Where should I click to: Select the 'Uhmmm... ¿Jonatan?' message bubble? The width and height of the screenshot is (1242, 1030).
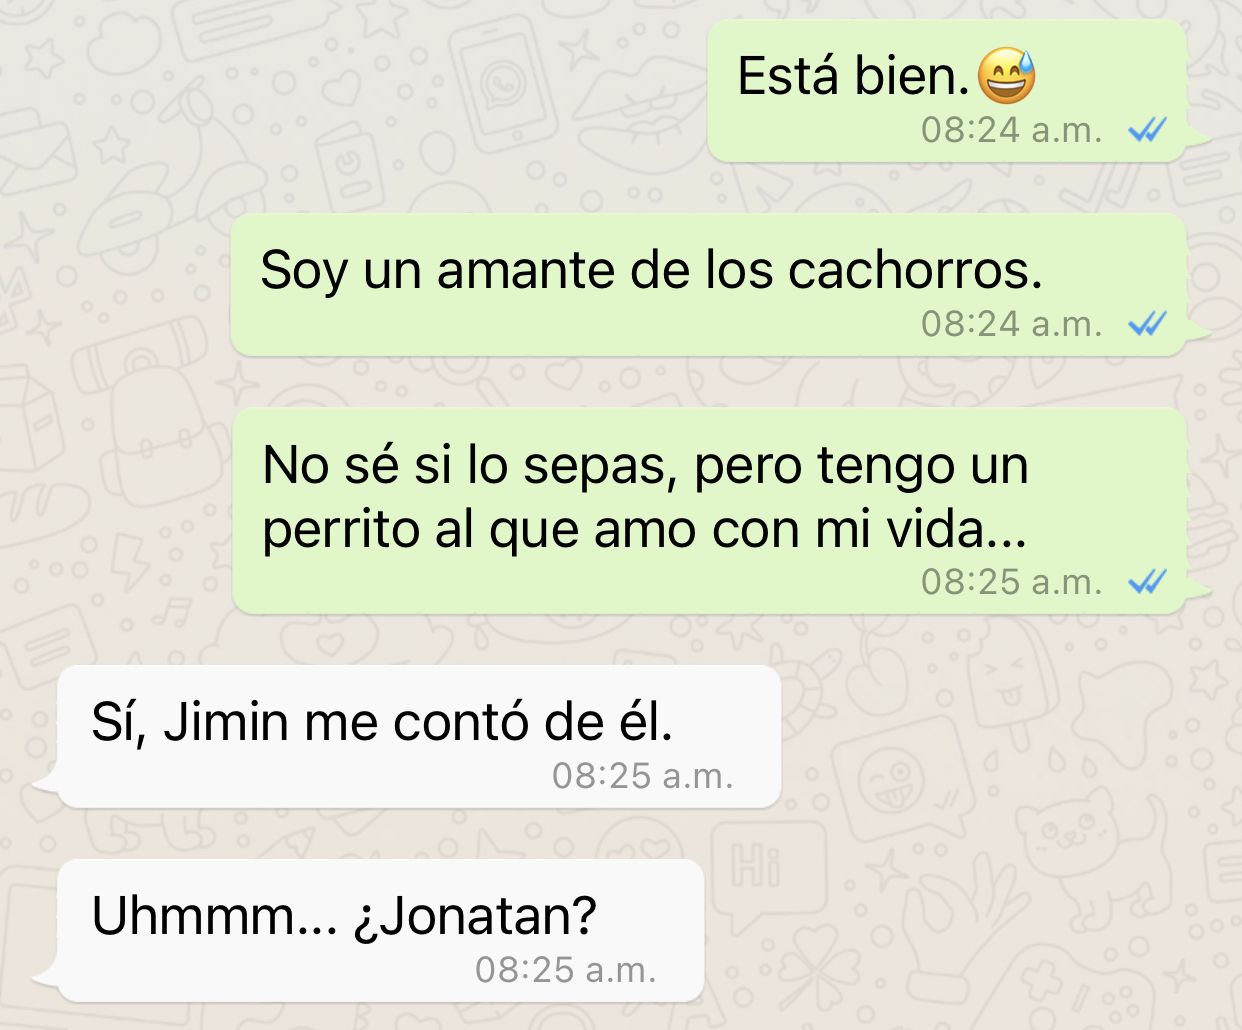381,931
